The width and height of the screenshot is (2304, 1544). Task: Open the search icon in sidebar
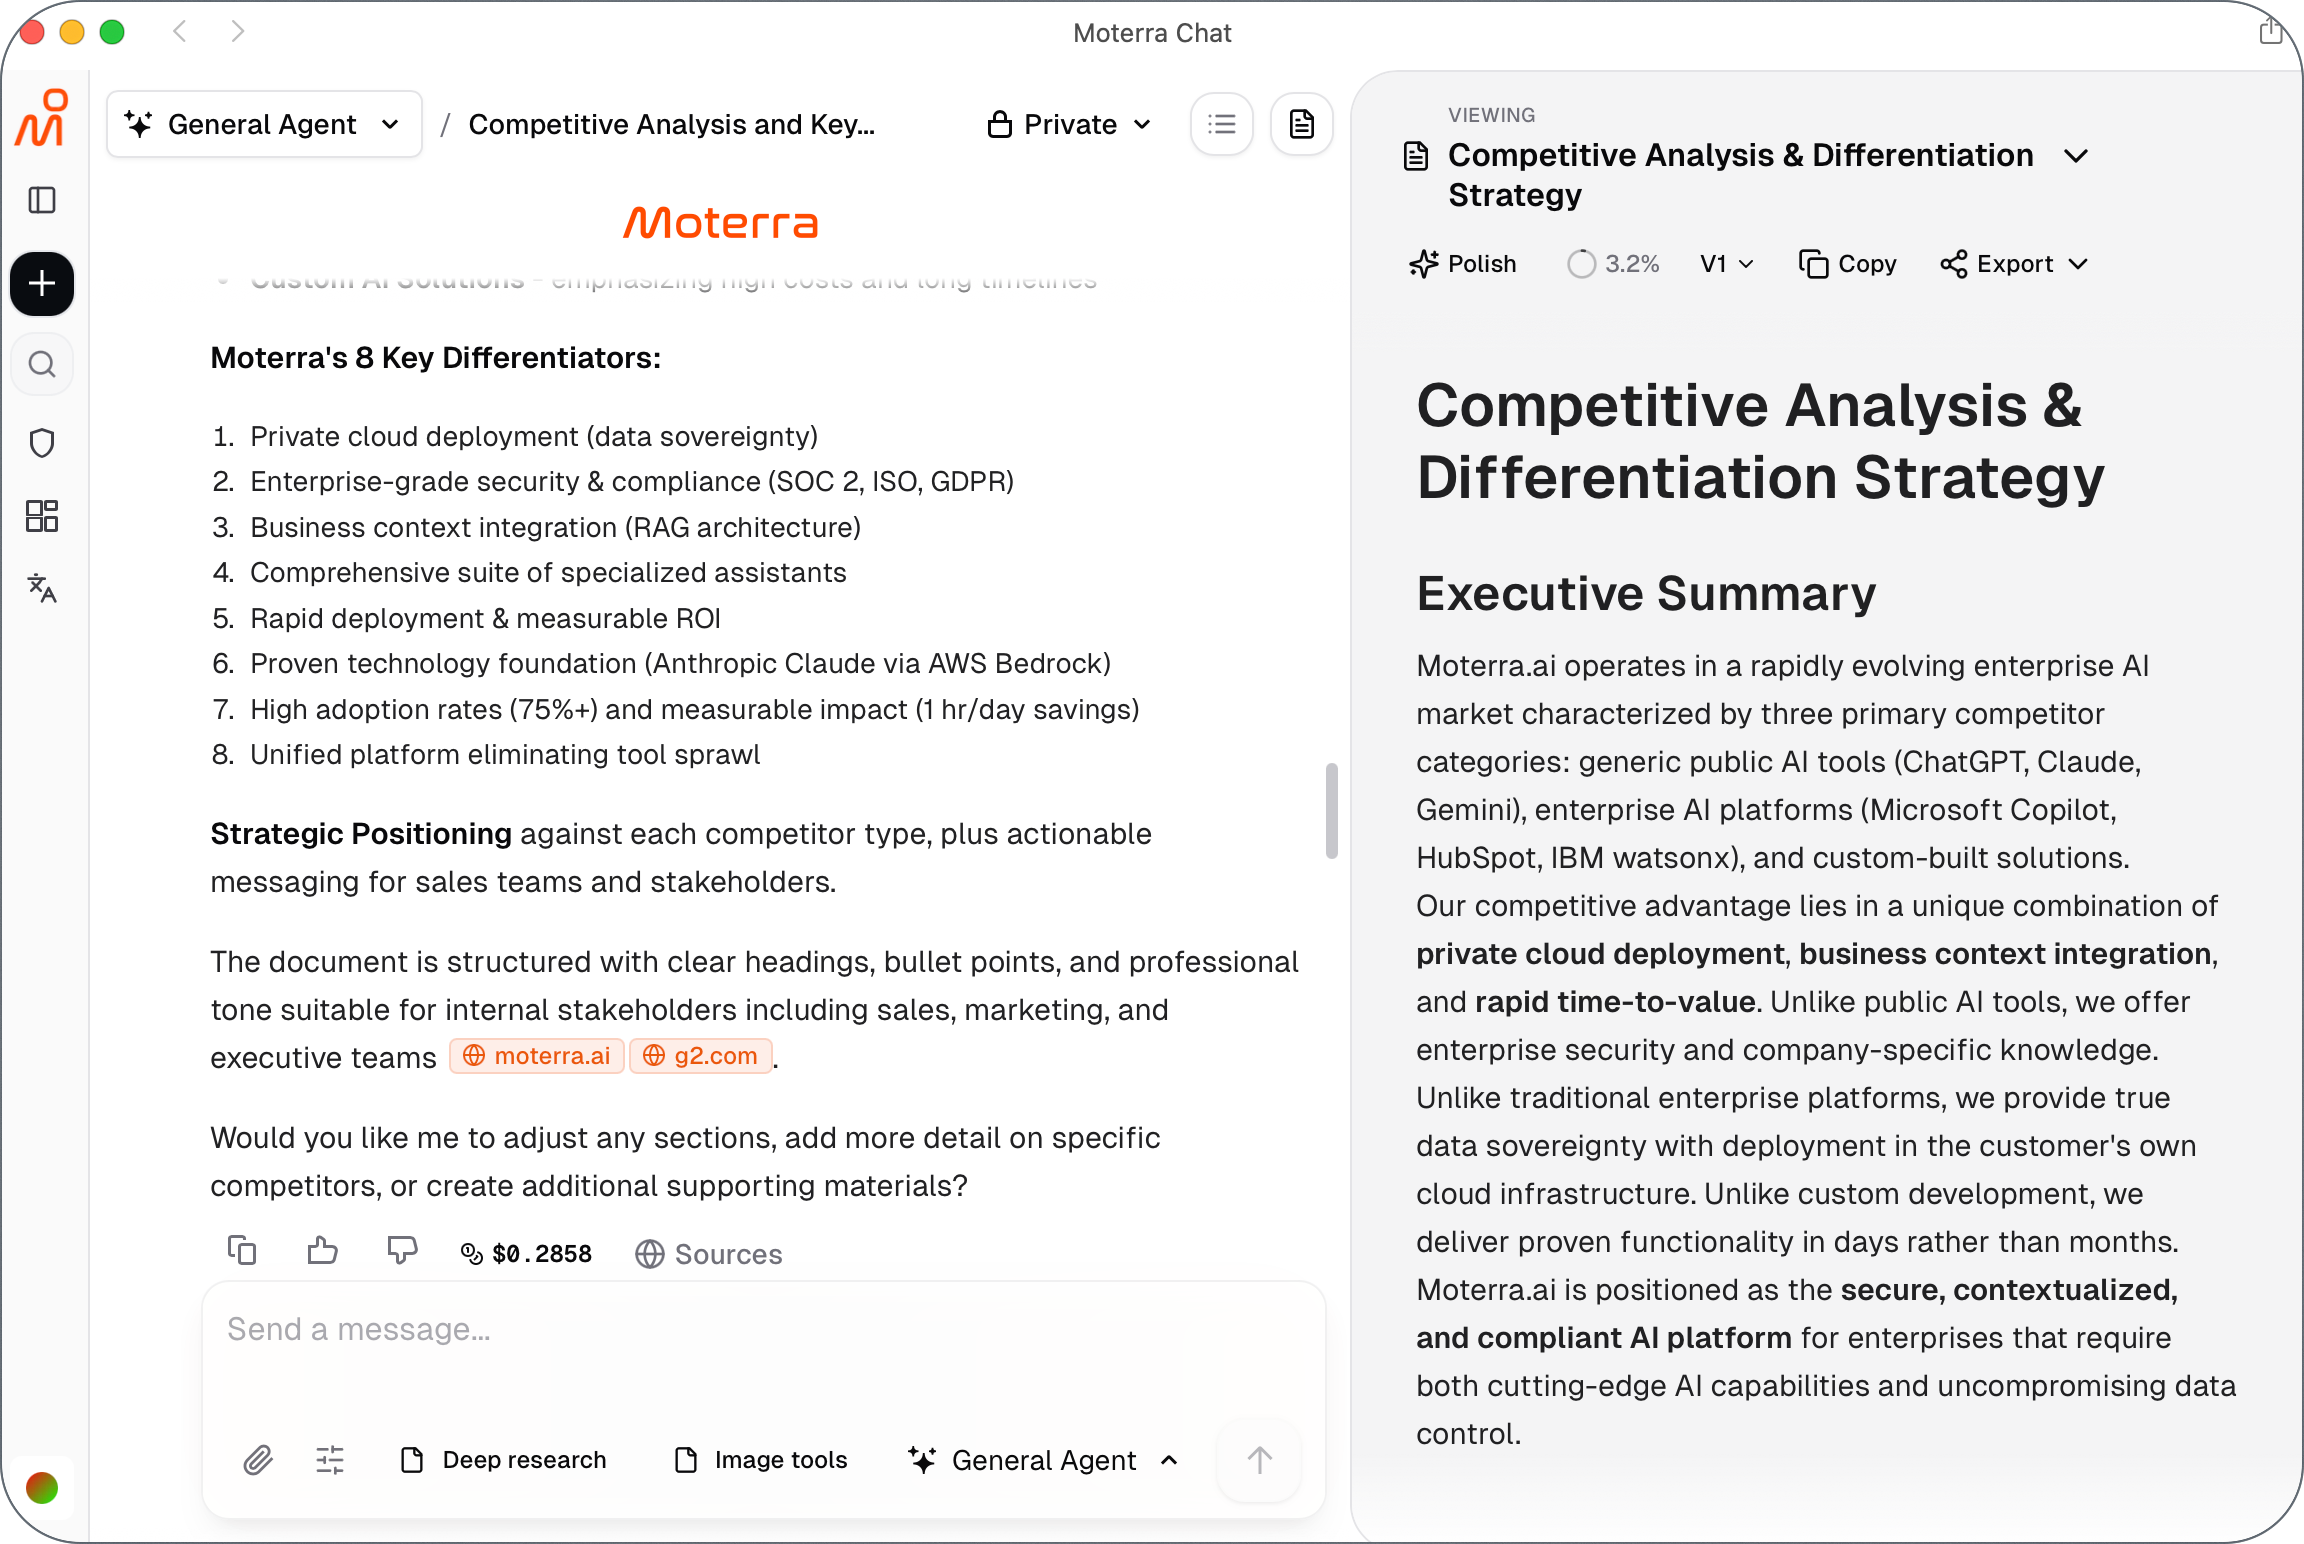point(42,364)
